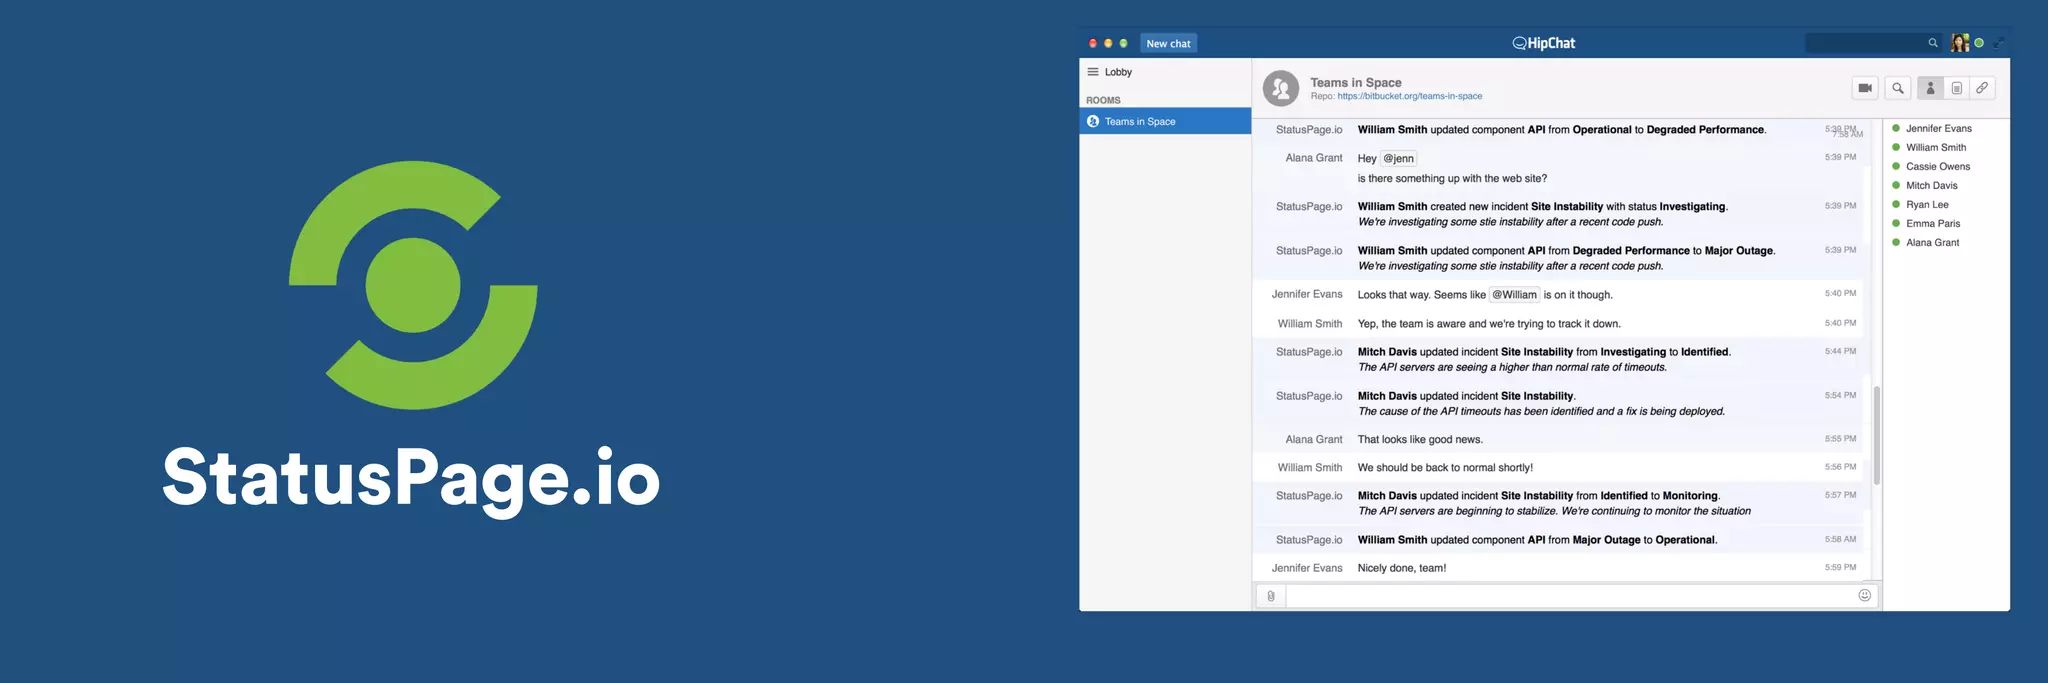The height and width of the screenshot is (683, 2048).
Task: Select Mitch Davis in member list
Action: coord(1931,185)
